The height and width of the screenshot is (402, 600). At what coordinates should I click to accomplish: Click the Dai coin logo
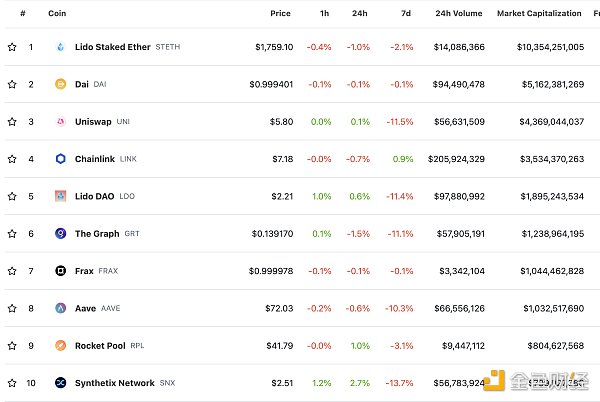[x=60, y=84]
